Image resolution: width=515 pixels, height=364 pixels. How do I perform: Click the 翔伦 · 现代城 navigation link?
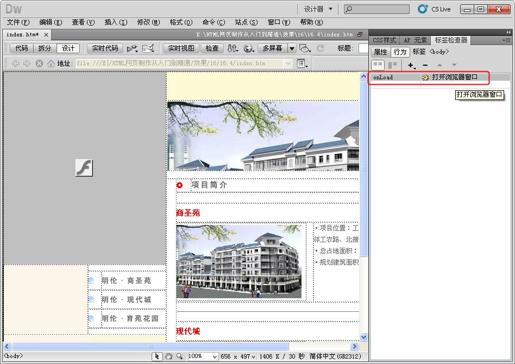point(126,300)
